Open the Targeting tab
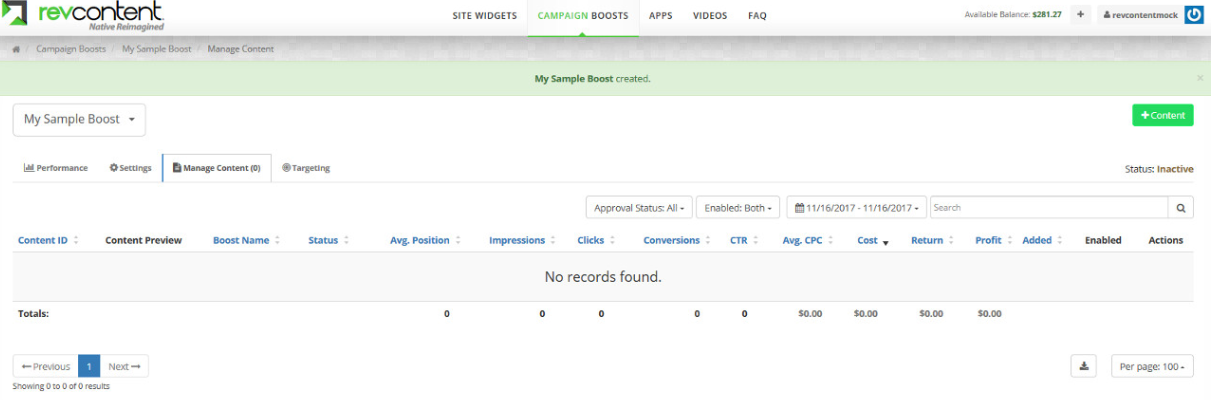1211x400 pixels. click(x=306, y=168)
